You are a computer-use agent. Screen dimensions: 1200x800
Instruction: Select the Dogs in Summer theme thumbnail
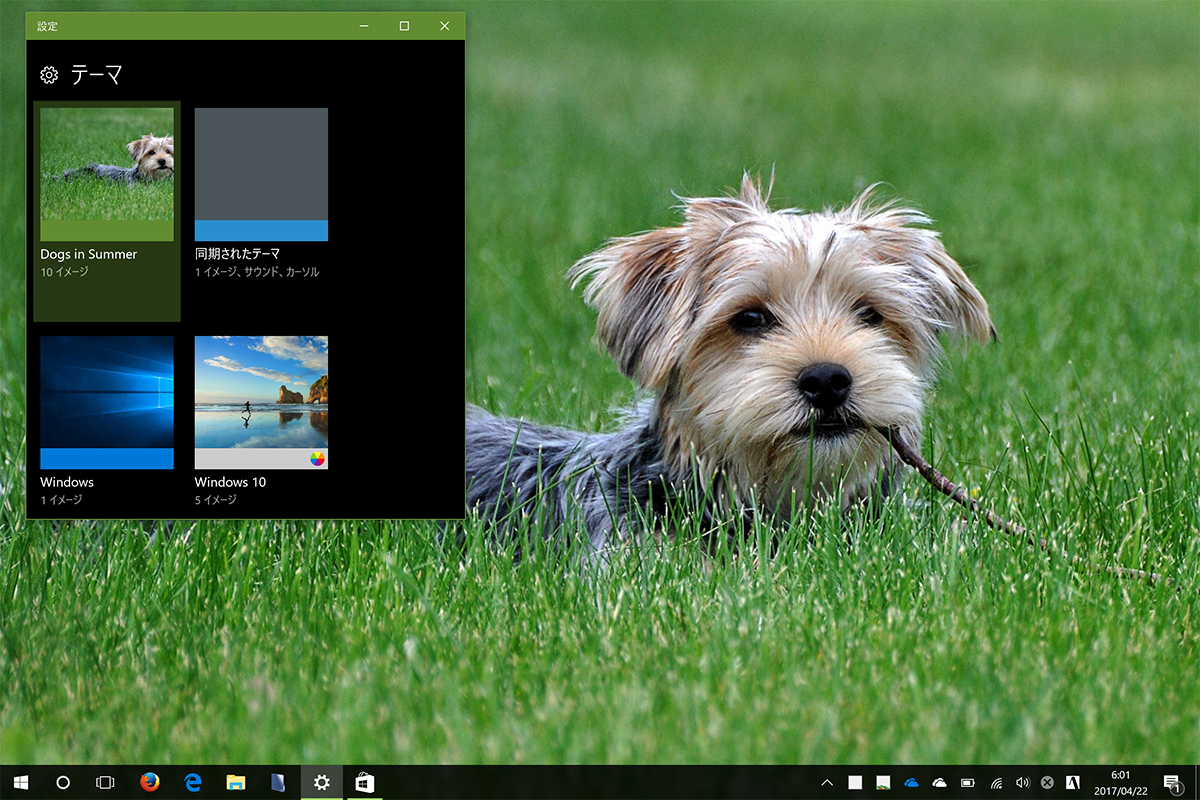pyautogui.click(x=107, y=174)
